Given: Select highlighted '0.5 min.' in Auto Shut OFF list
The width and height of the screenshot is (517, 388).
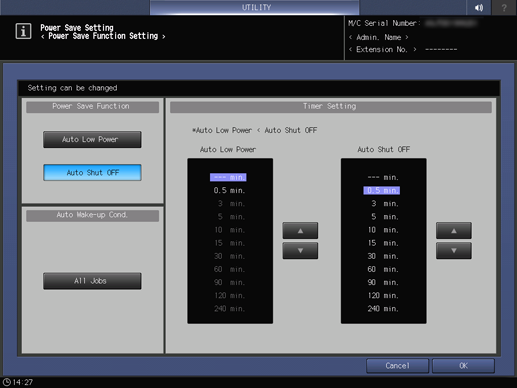Looking at the screenshot, I should pos(382,190).
